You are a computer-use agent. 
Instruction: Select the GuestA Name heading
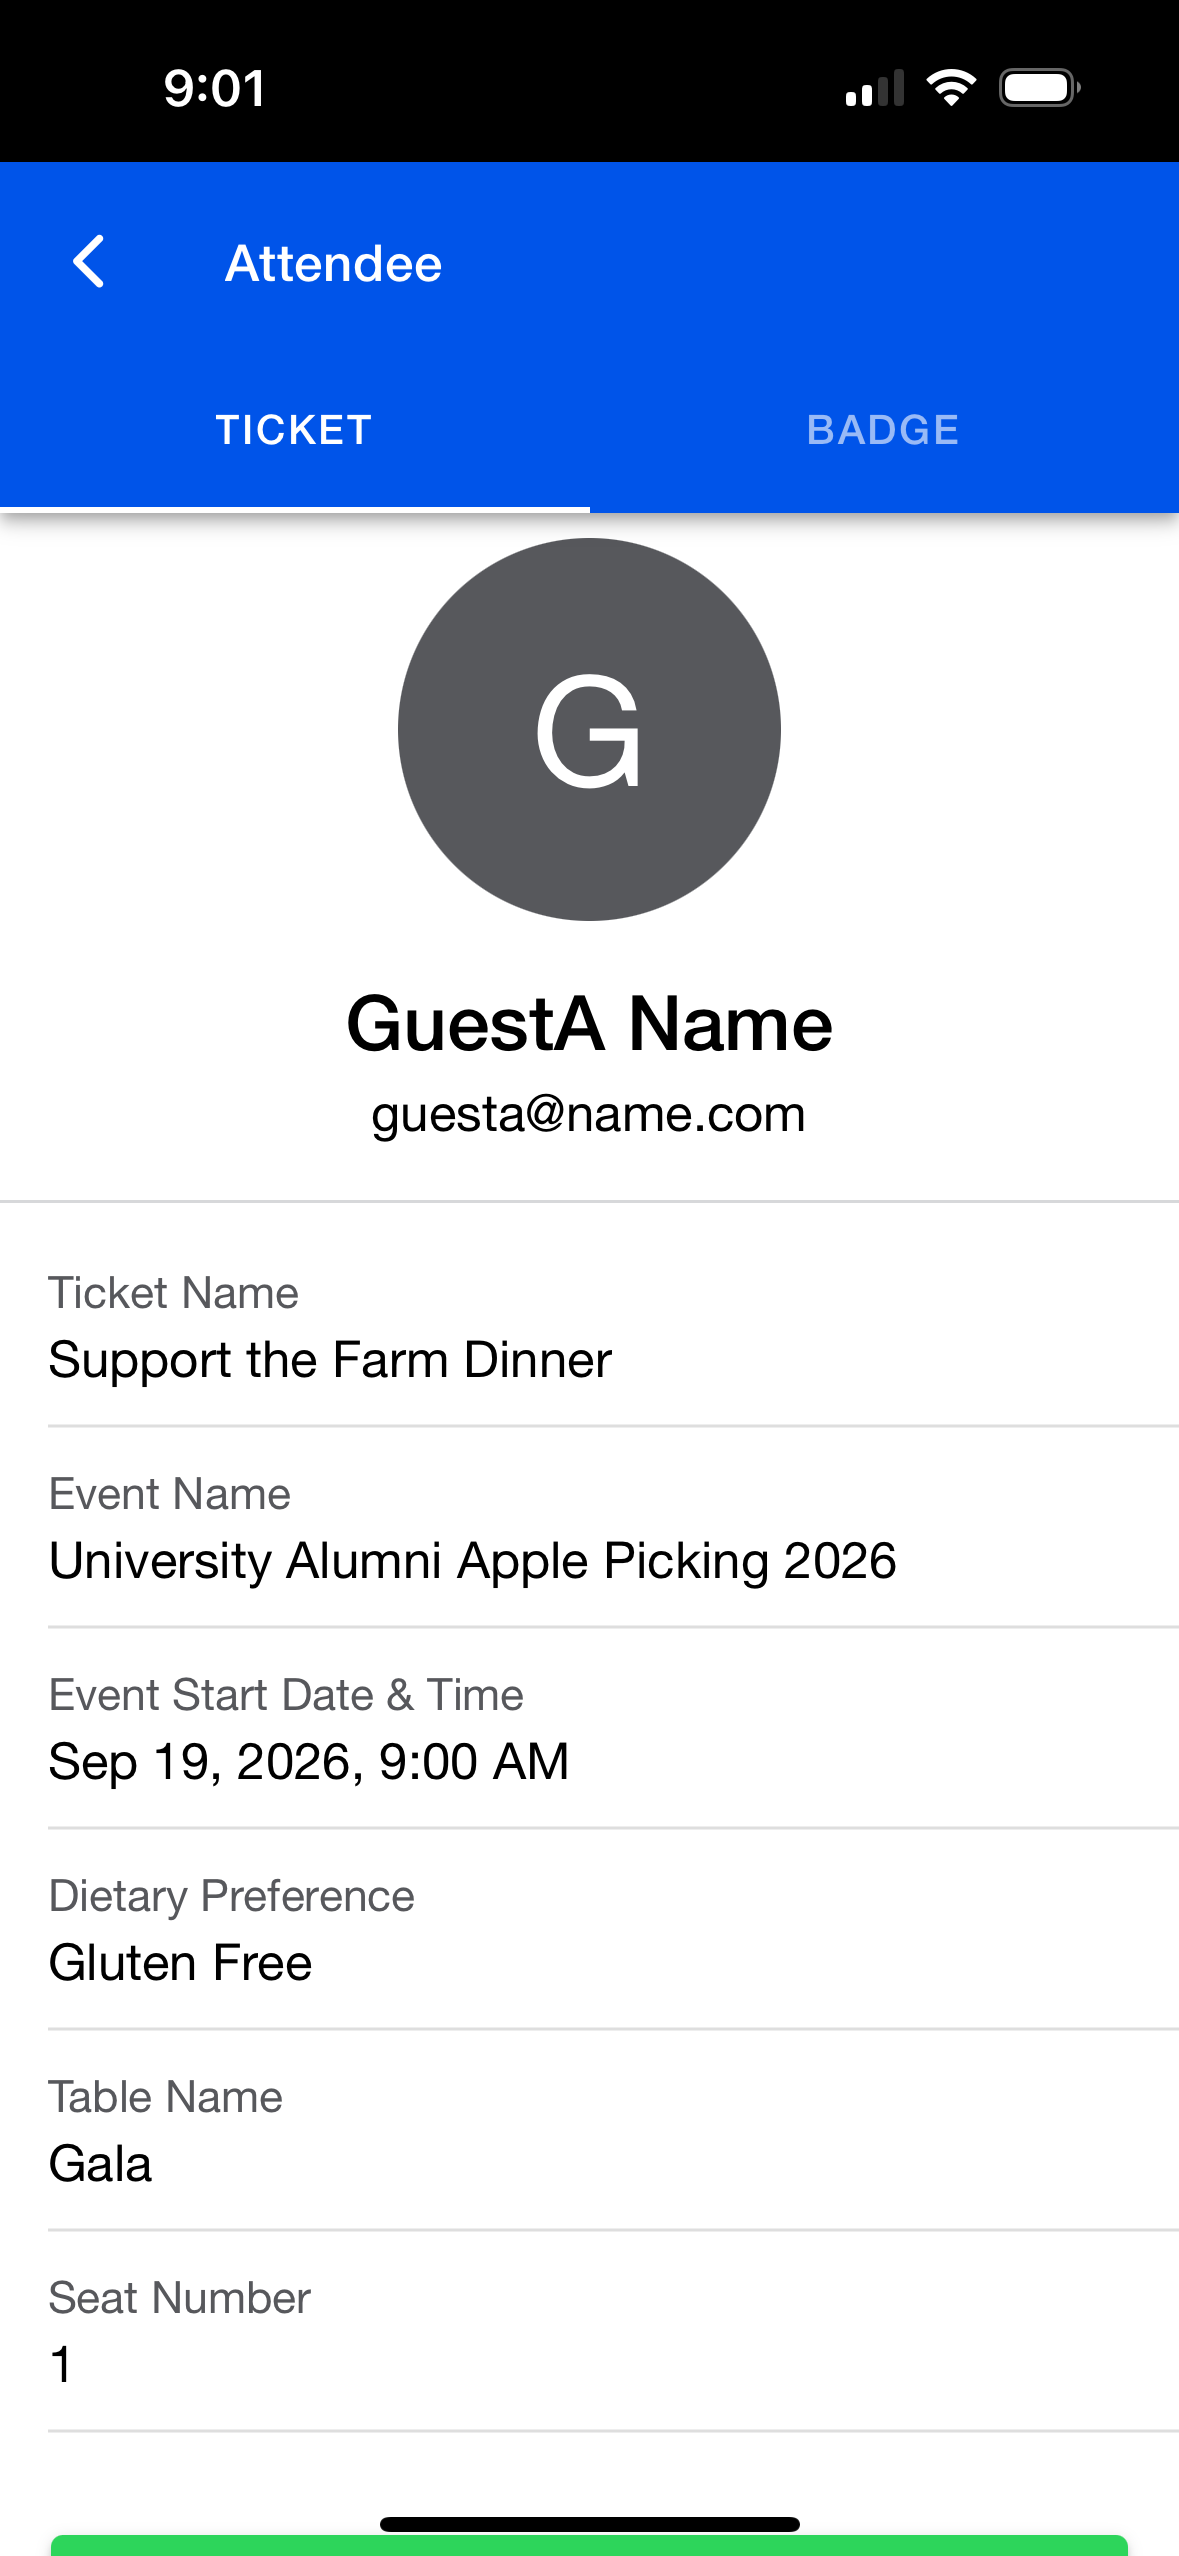tap(589, 1024)
